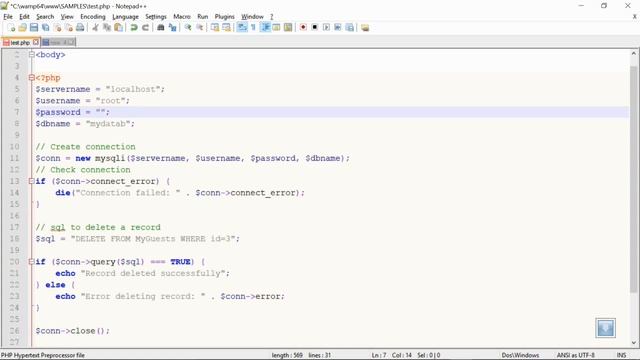
Task: Open the Search menu
Action: click(x=45, y=17)
